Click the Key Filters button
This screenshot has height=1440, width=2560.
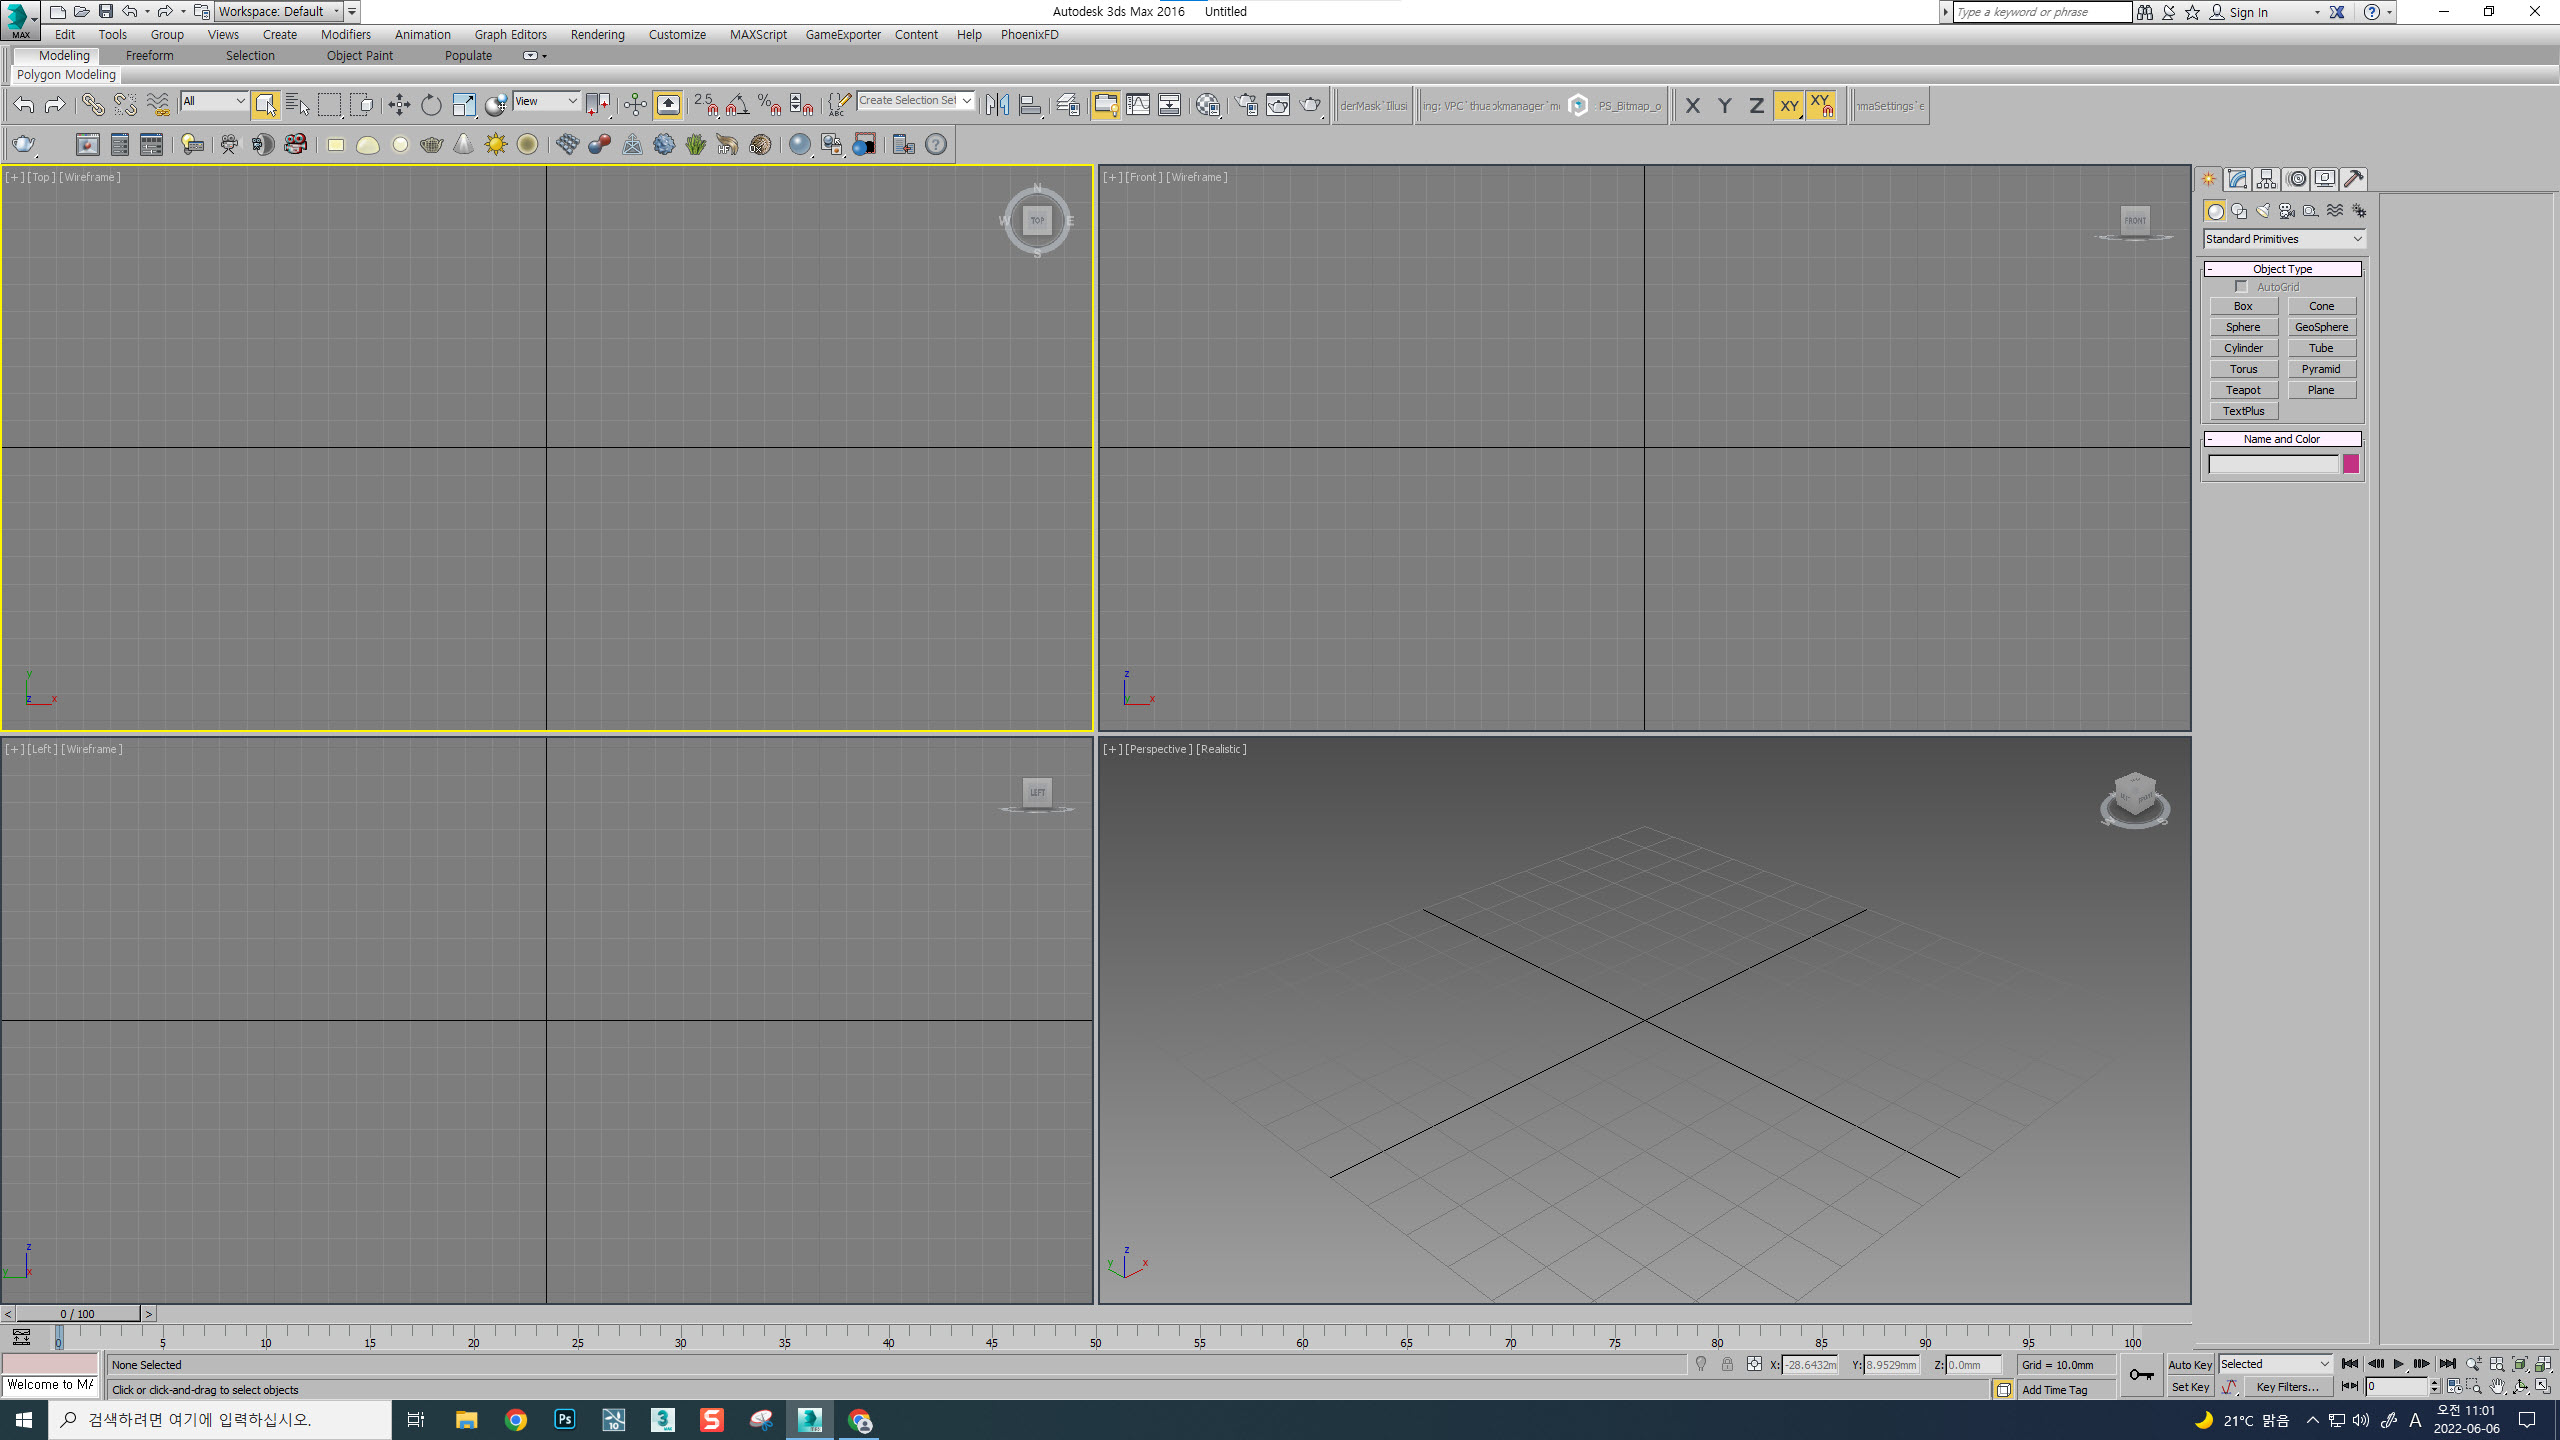2287,1387
